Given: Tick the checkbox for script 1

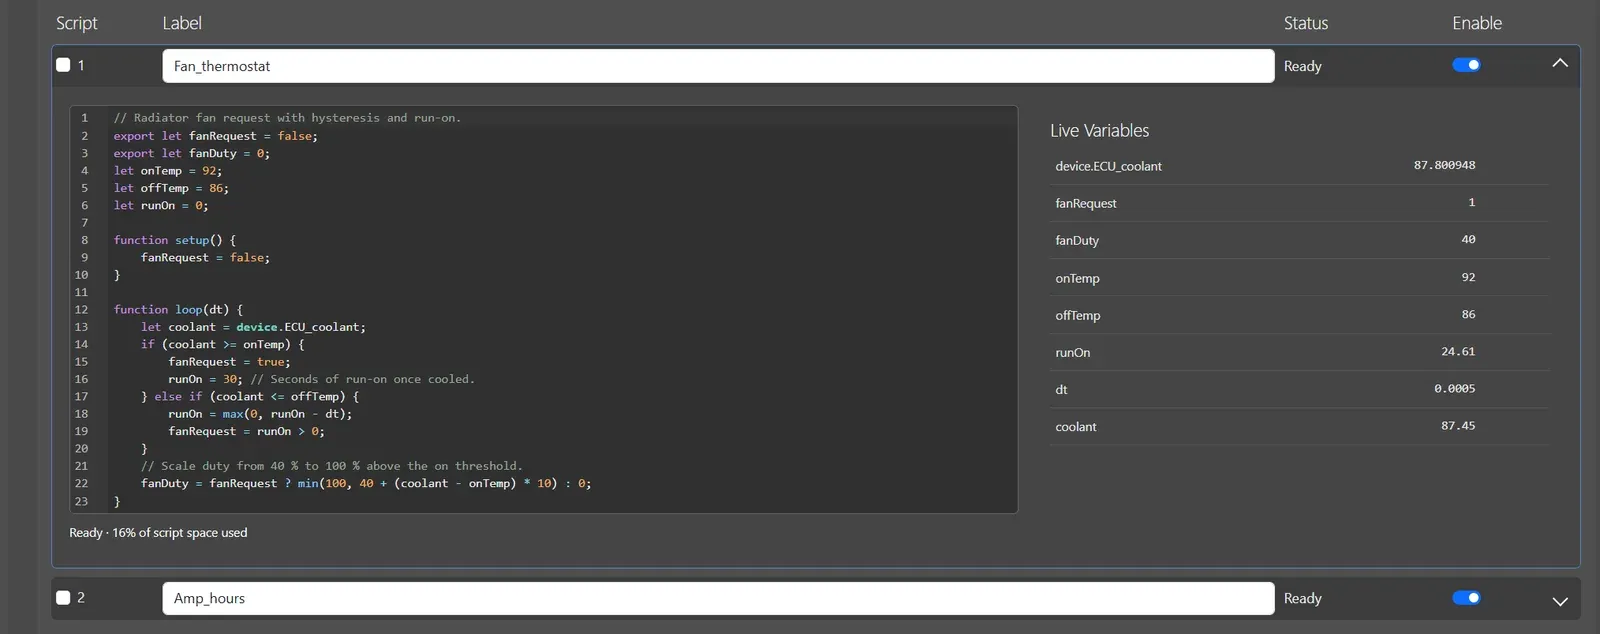Looking at the screenshot, I should pyautogui.click(x=63, y=65).
